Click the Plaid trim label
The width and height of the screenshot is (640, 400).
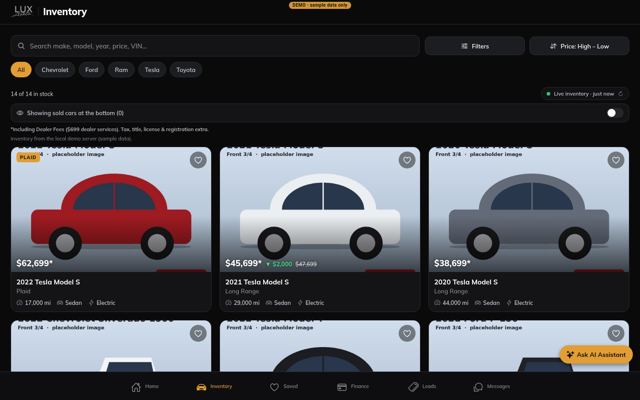[23, 291]
